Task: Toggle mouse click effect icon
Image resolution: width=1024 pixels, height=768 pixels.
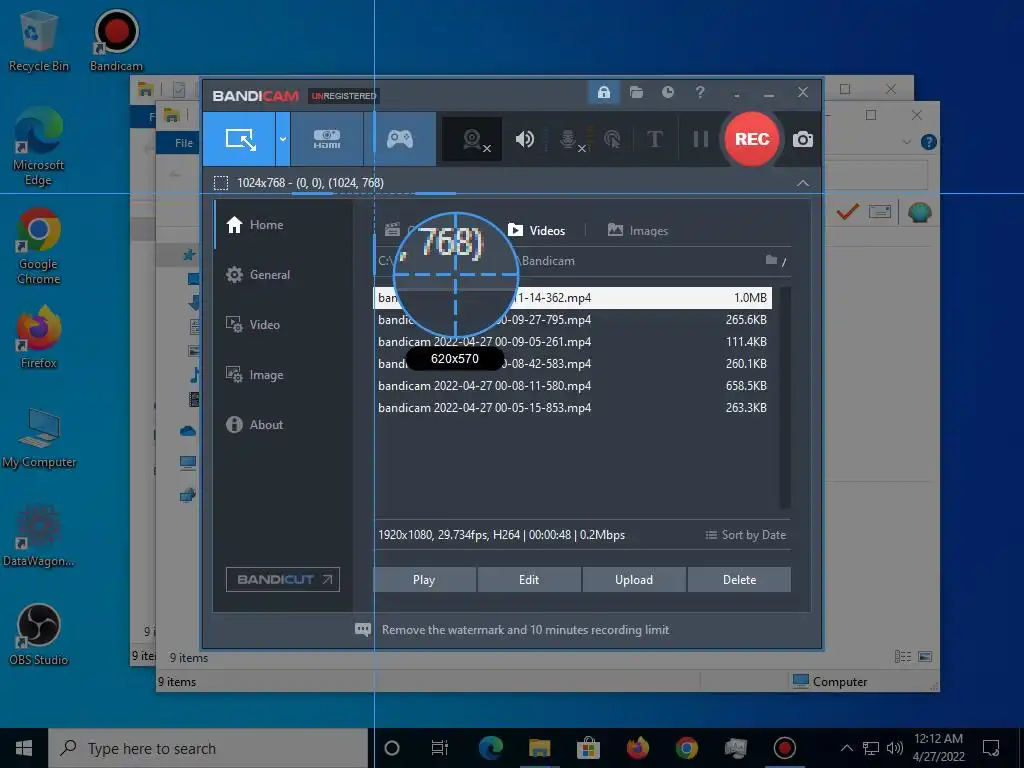Action: pos(612,139)
